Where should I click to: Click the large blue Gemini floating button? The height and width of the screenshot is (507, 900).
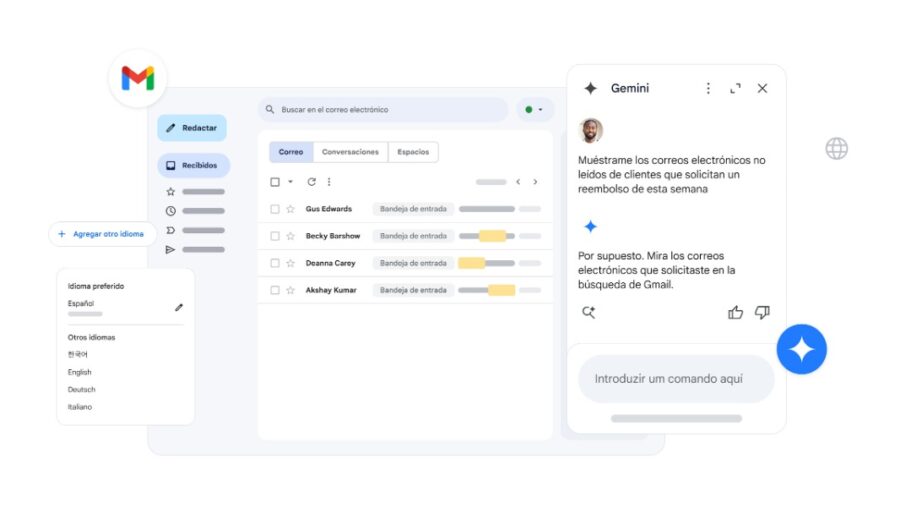coord(801,349)
